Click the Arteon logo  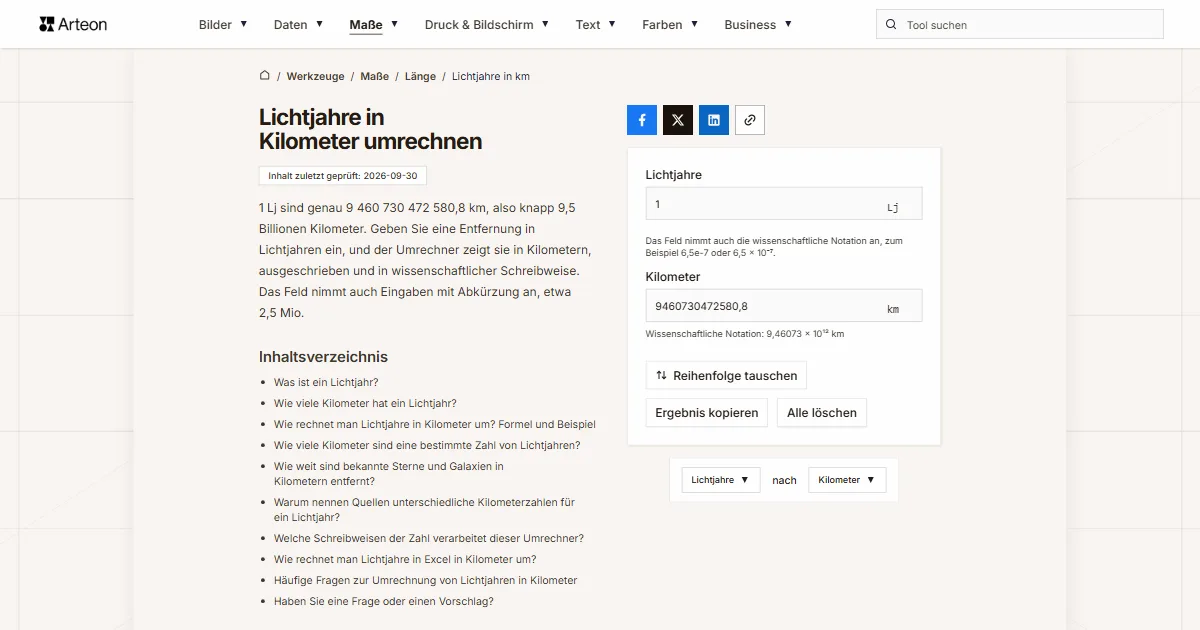tap(73, 24)
